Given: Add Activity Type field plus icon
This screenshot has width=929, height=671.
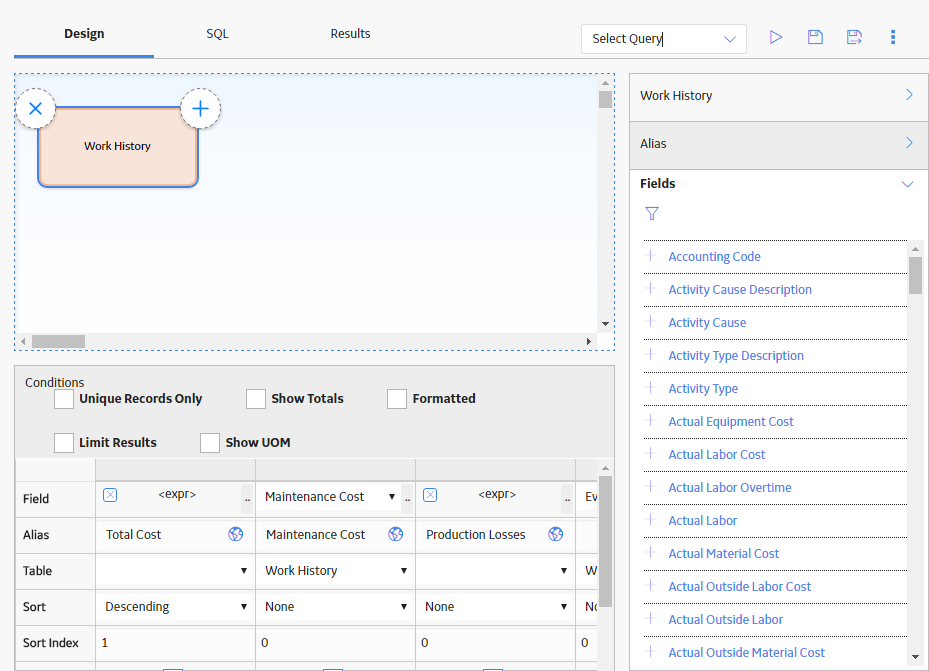Looking at the screenshot, I should [651, 388].
